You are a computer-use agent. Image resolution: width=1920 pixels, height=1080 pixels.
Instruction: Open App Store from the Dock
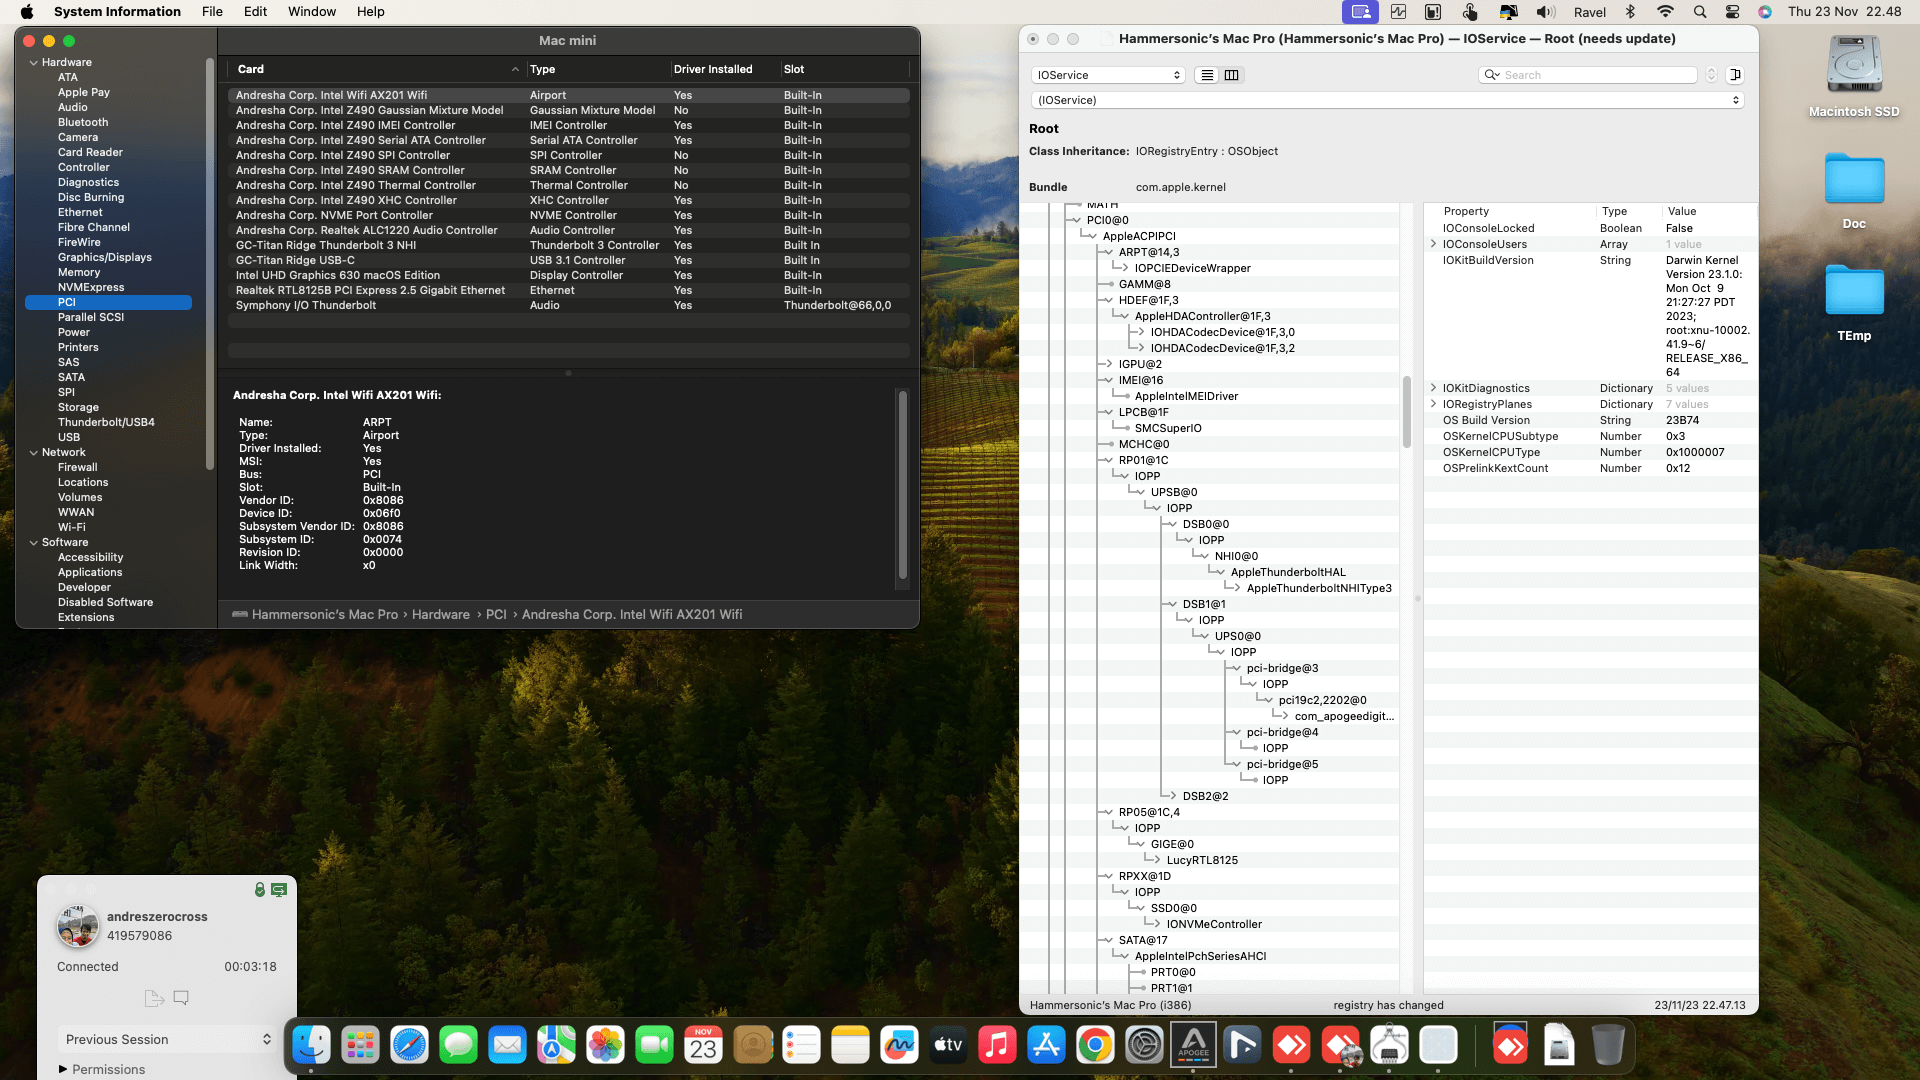(x=1046, y=1046)
